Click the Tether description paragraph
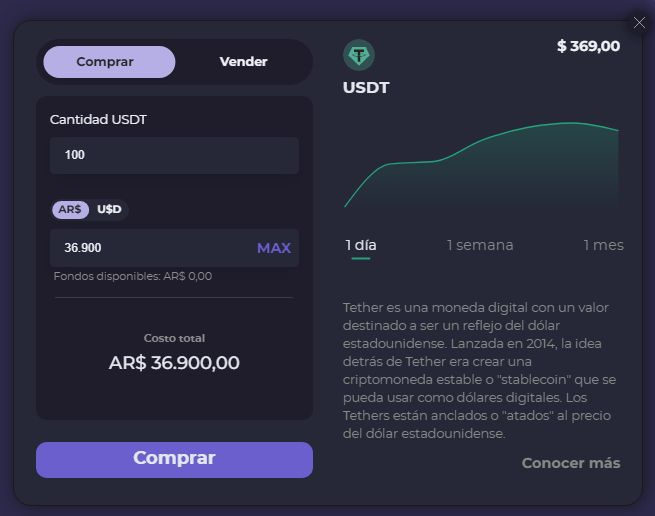This screenshot has width=655, height=516. click(480, 370)
